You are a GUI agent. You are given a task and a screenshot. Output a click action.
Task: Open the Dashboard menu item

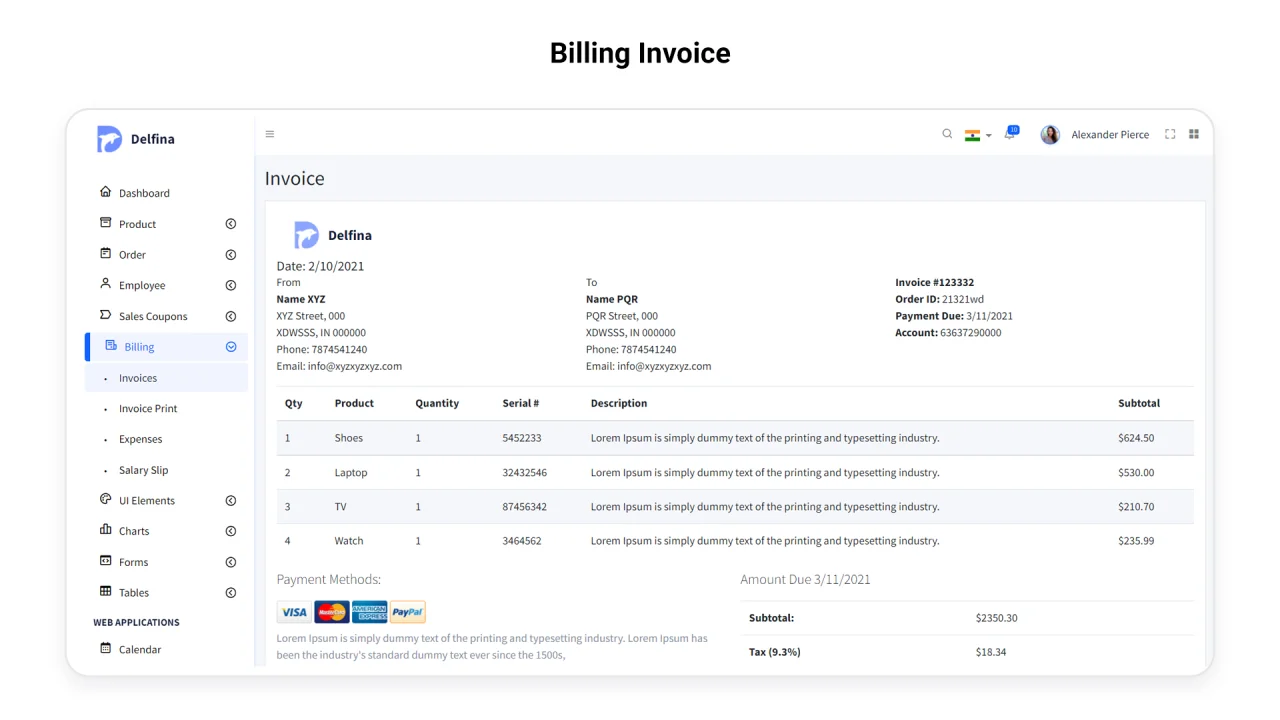pyautogui.click(x=144, y=193)
